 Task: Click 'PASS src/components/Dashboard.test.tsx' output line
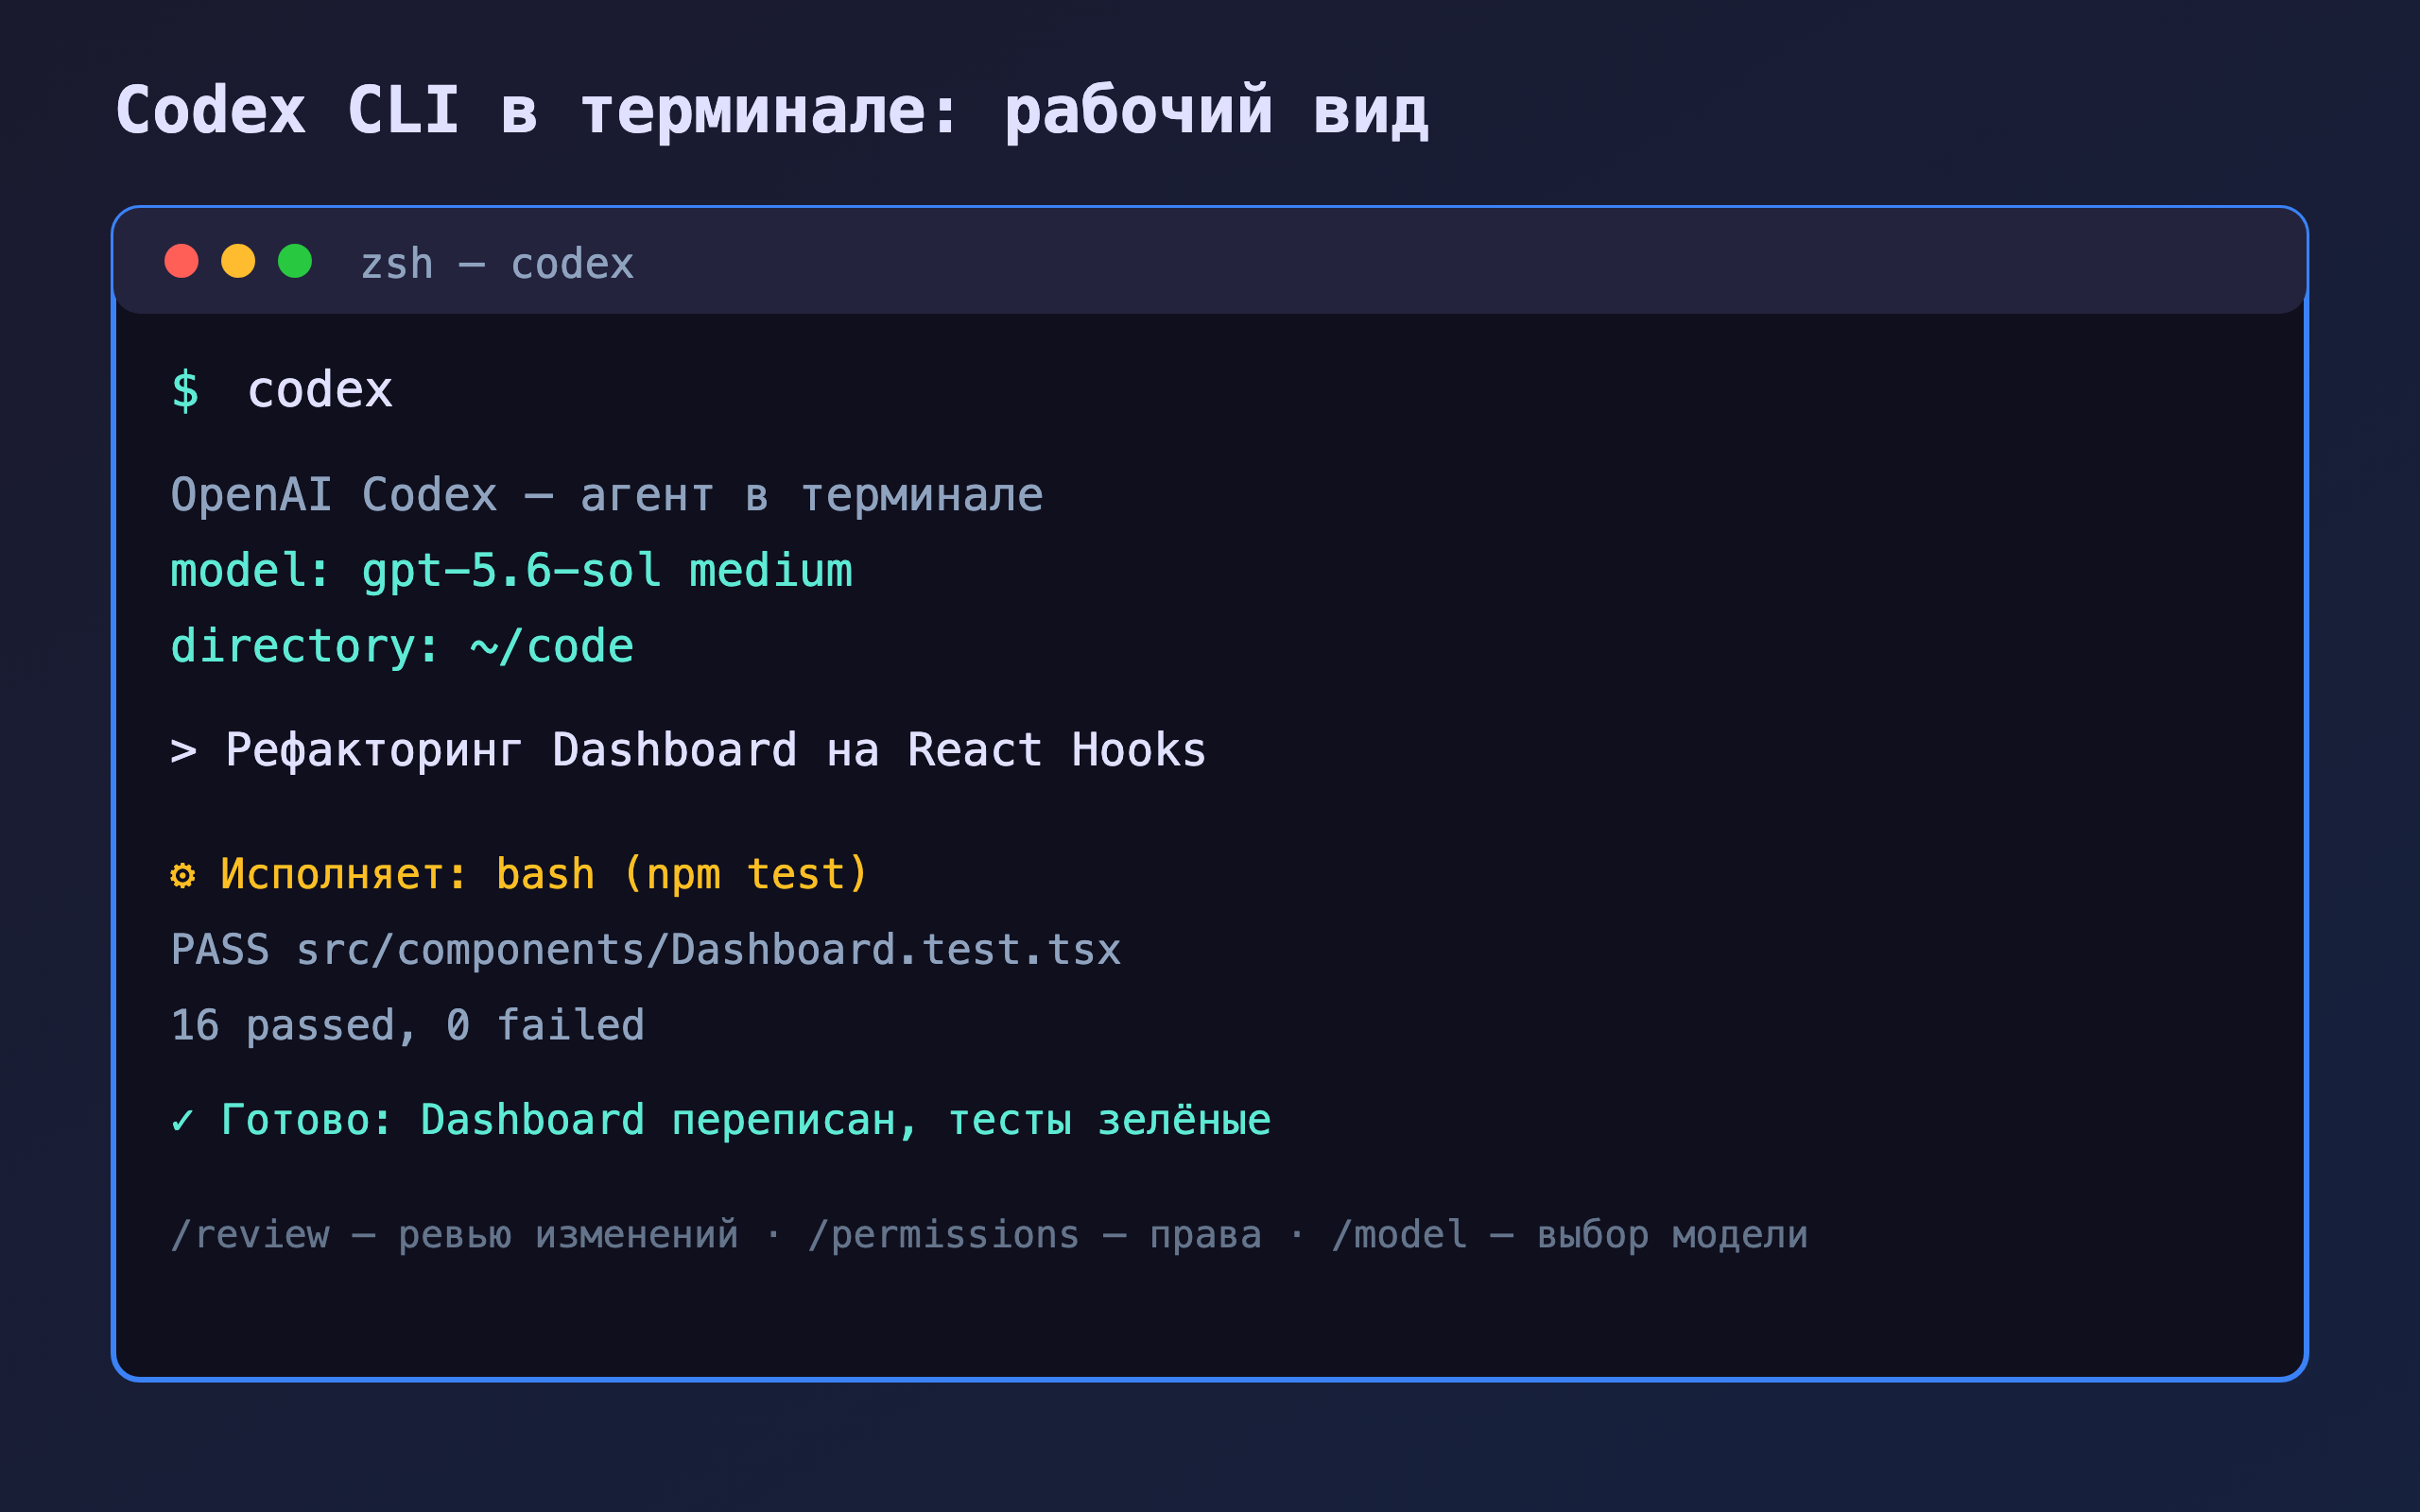(646, 950)
